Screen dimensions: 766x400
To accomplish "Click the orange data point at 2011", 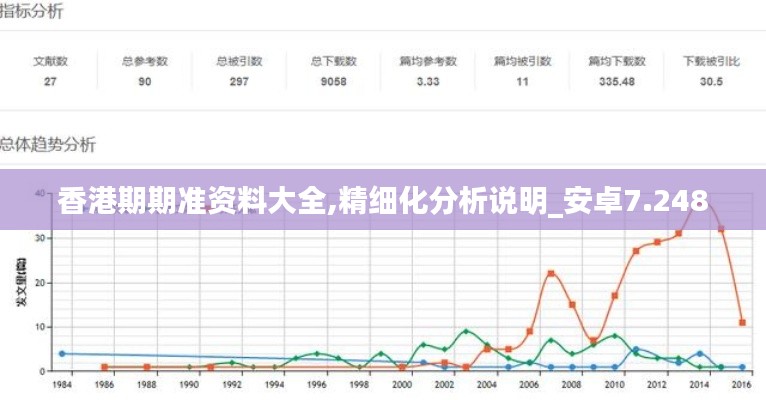I will click(x=636, y=250).
